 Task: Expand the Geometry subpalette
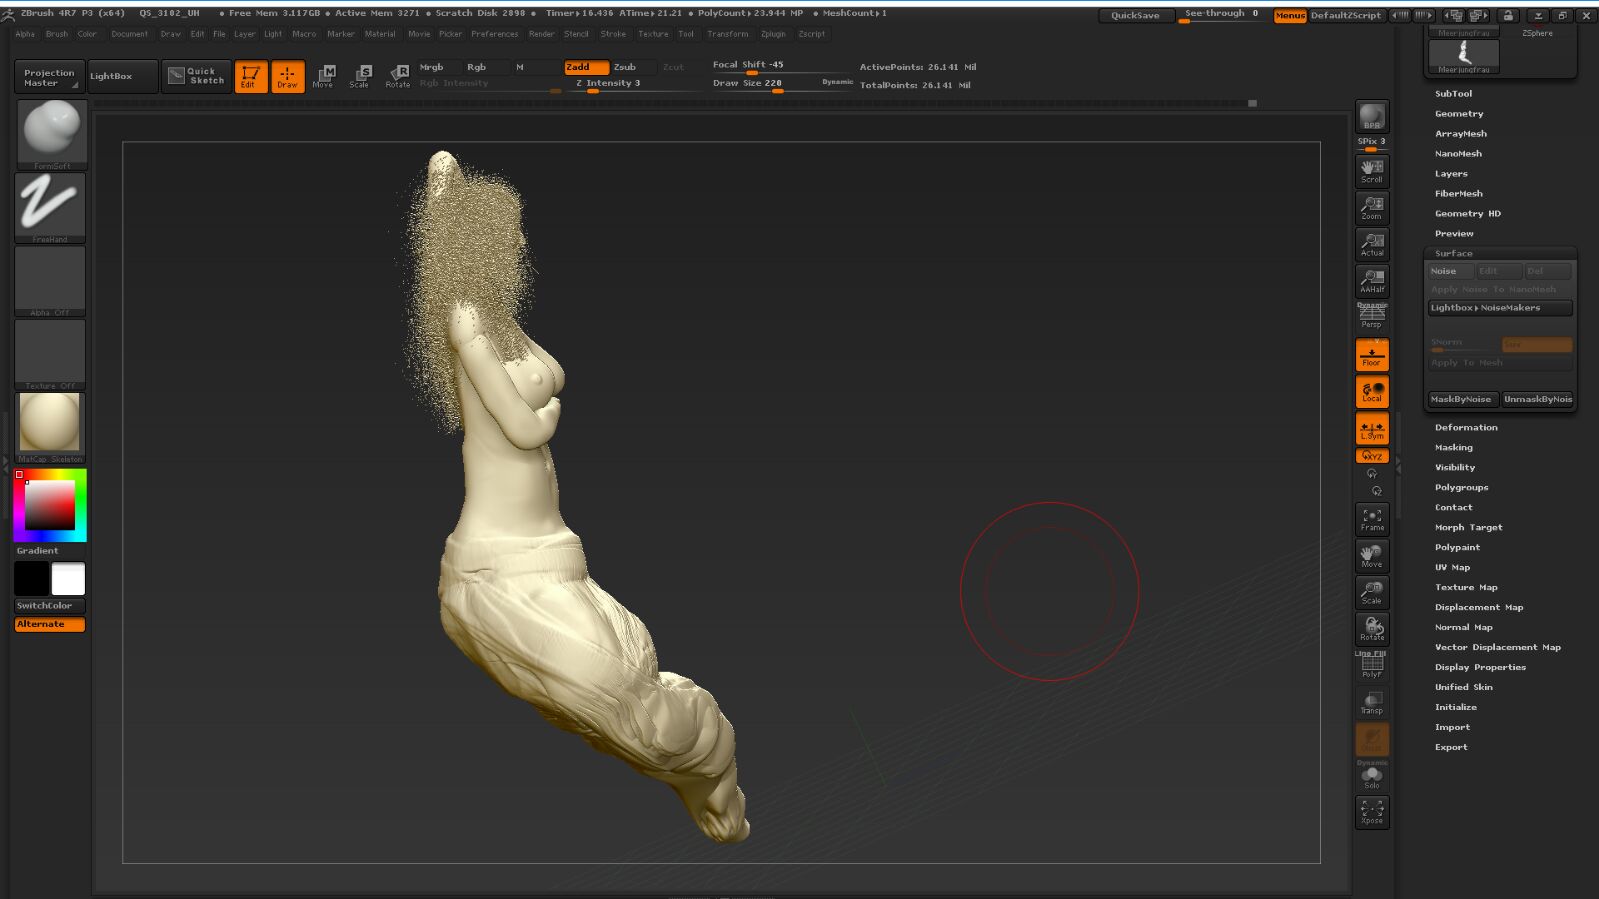coord(1459,114)
